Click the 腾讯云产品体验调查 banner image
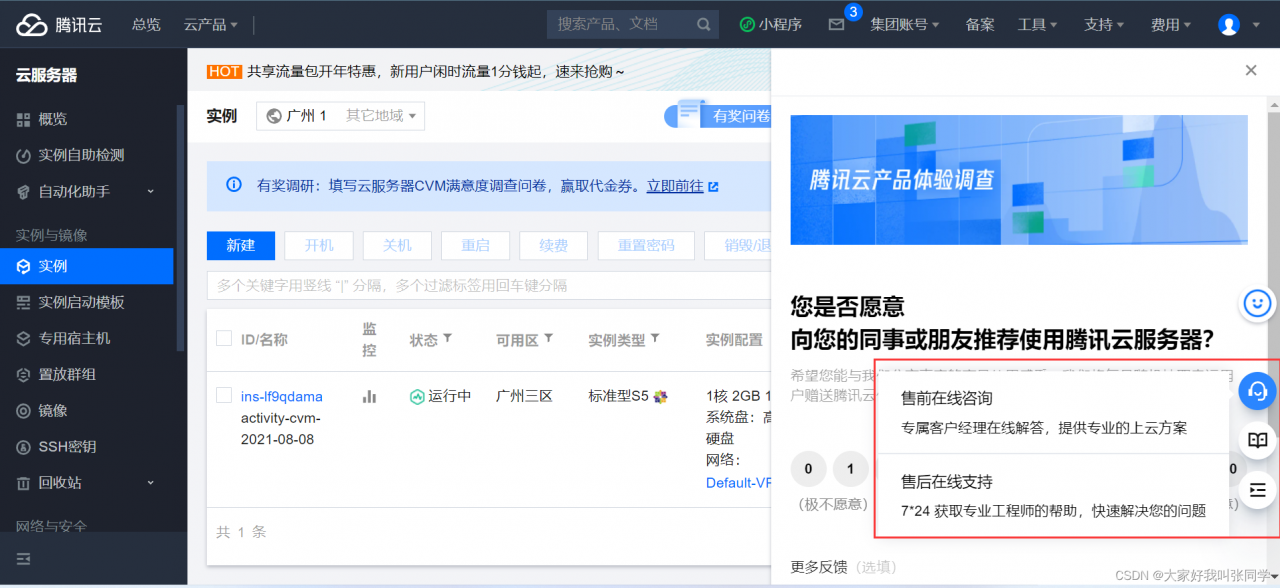The width and height of the screenshot is (1280, 588). coord(1019,180)
